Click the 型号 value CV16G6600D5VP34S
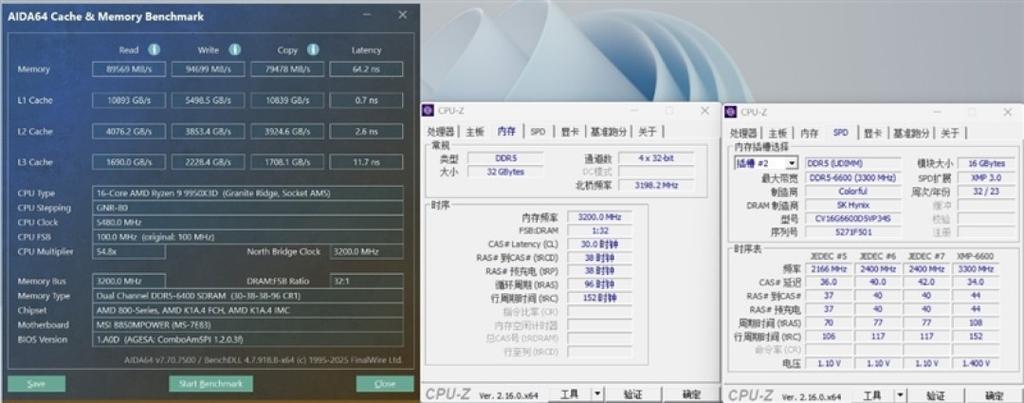This screenshot has width=1024, height=403. coord(852,218)
